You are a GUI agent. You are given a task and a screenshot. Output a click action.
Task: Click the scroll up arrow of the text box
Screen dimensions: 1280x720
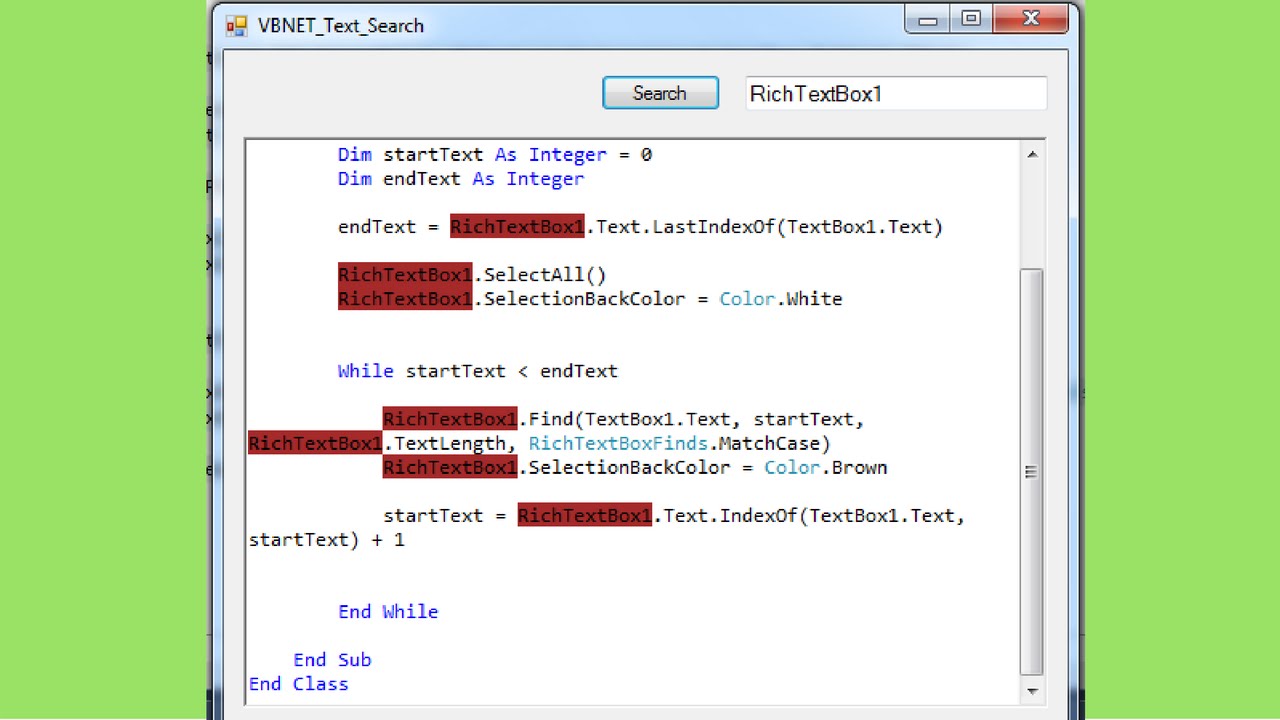click(1031, 154)
